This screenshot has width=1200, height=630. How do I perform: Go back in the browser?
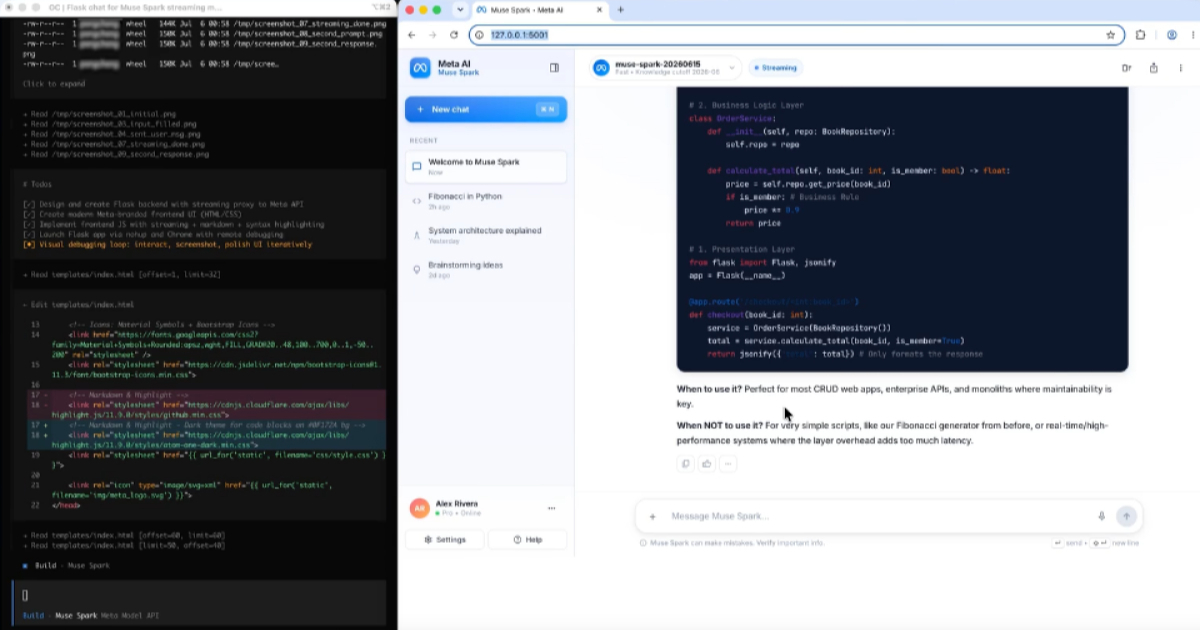(x=412, y=34)
